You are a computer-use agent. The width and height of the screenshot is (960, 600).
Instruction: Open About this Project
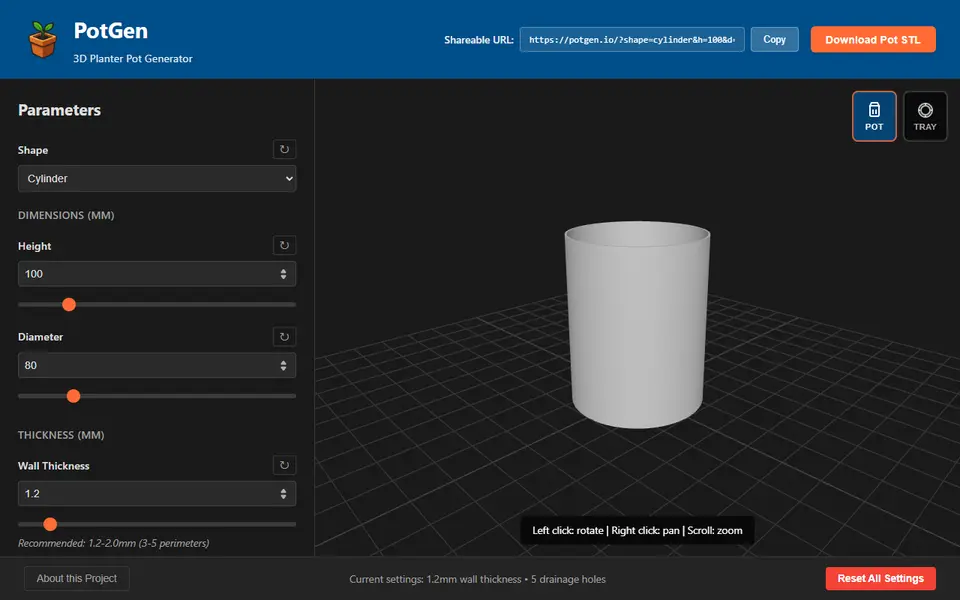click(77, 579)
